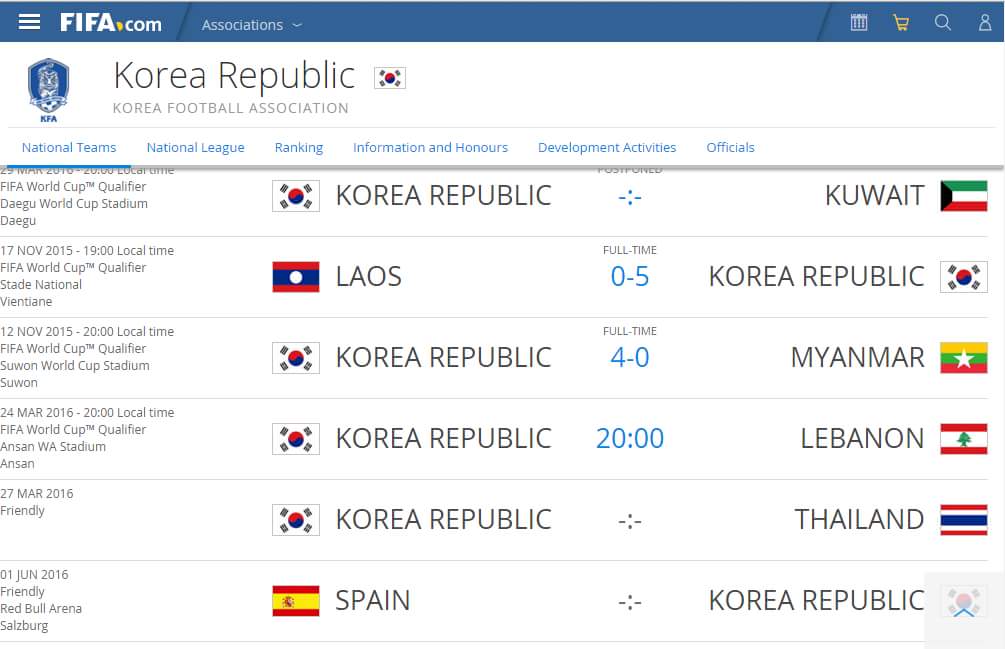This screenshot has width=1005, height=649.
Task: Click the FIFA.com logo
Action: pos(110,23)
